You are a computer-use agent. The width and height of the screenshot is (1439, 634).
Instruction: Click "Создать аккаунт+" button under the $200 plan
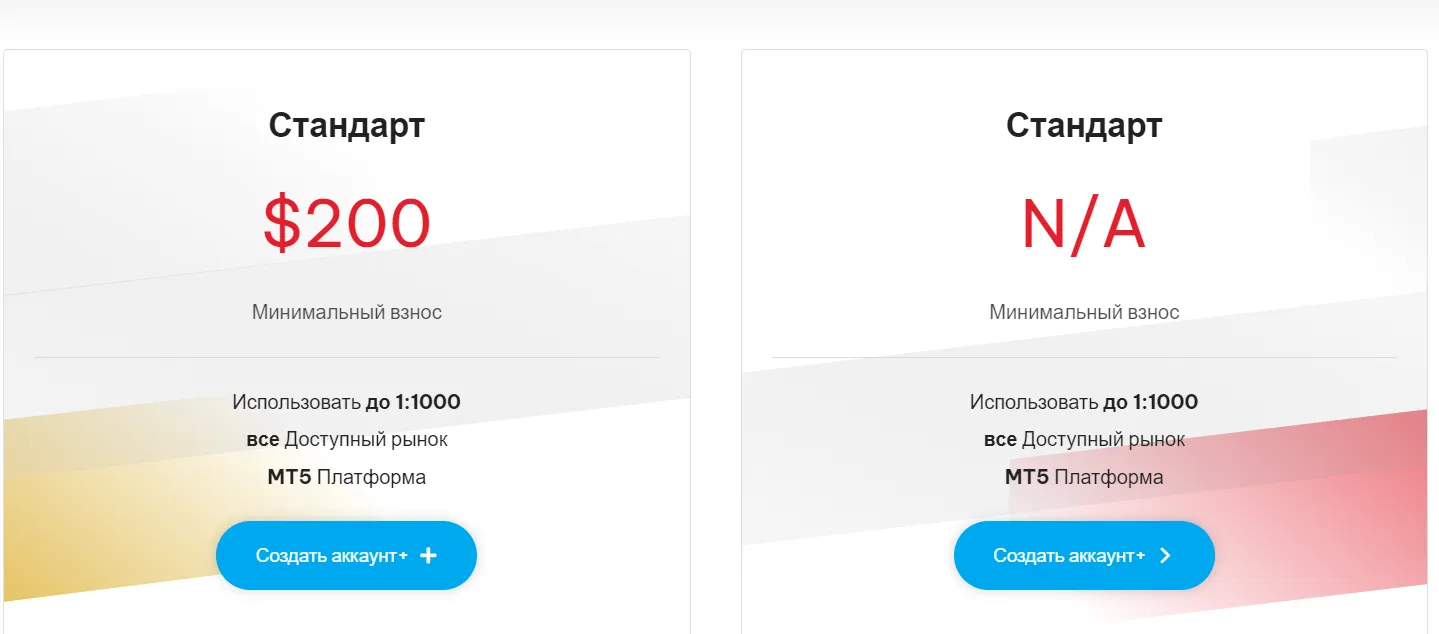pyautogui.click(x=346, y=555)
